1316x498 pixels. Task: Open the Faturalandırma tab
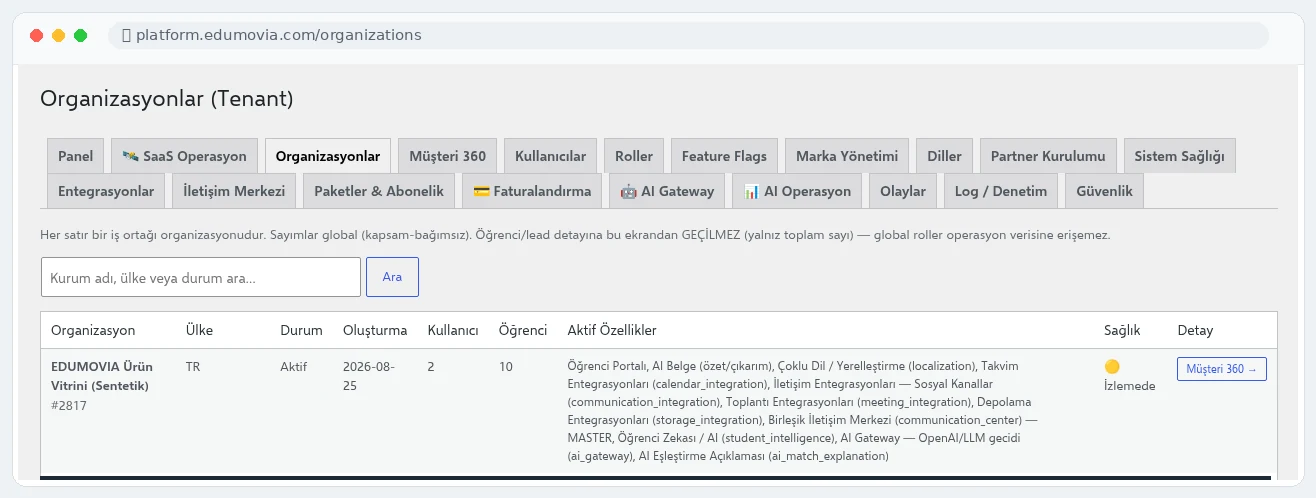(x=532, y=191)
